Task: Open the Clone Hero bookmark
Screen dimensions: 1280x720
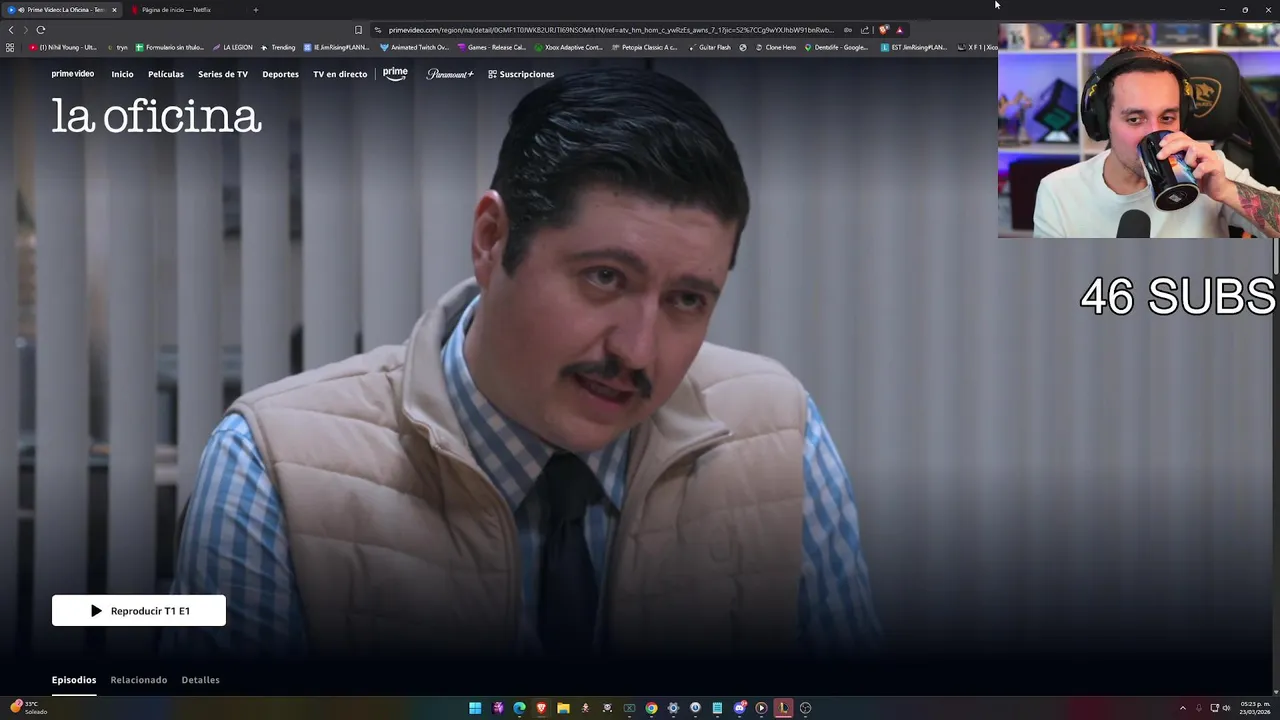Action: pos(775,47)
